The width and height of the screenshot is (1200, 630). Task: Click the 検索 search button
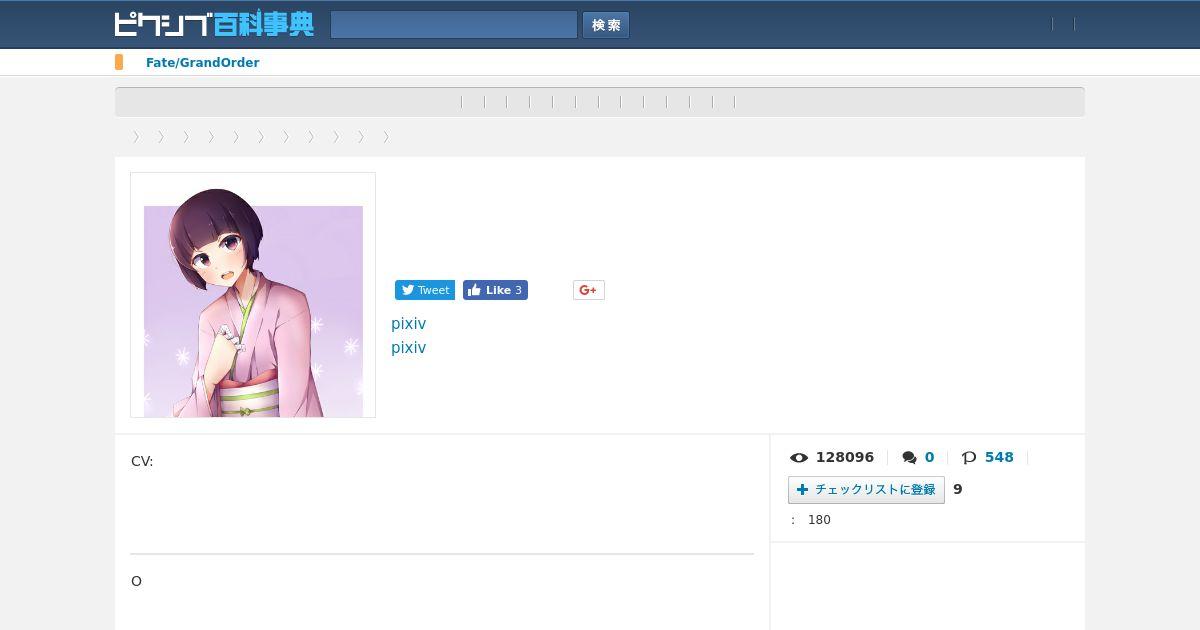click(x=606, y=25)
